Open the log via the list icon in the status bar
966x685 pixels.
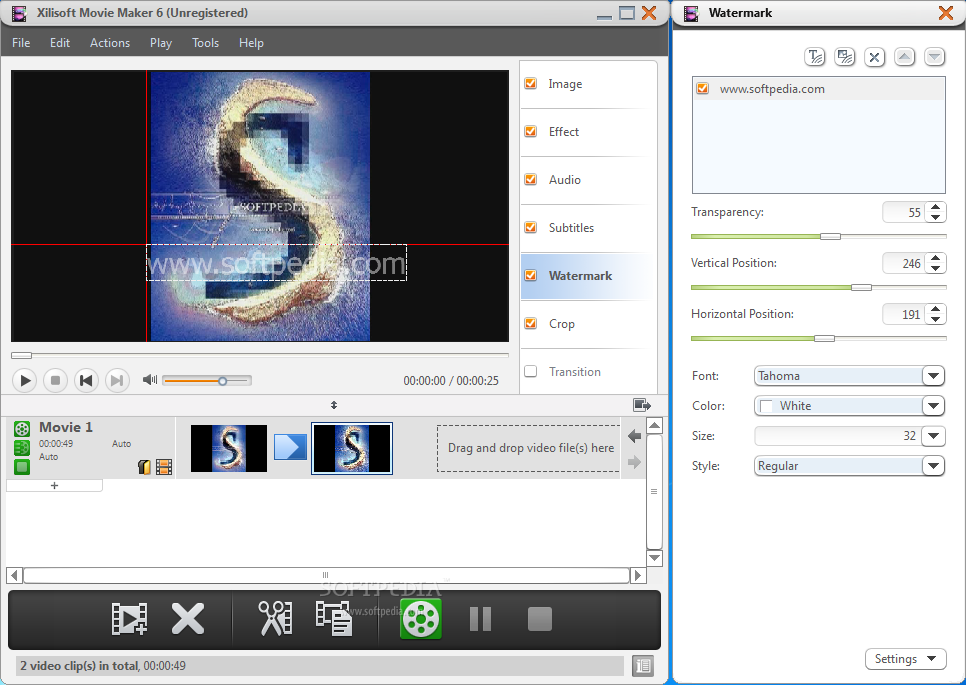coord(643,666)
